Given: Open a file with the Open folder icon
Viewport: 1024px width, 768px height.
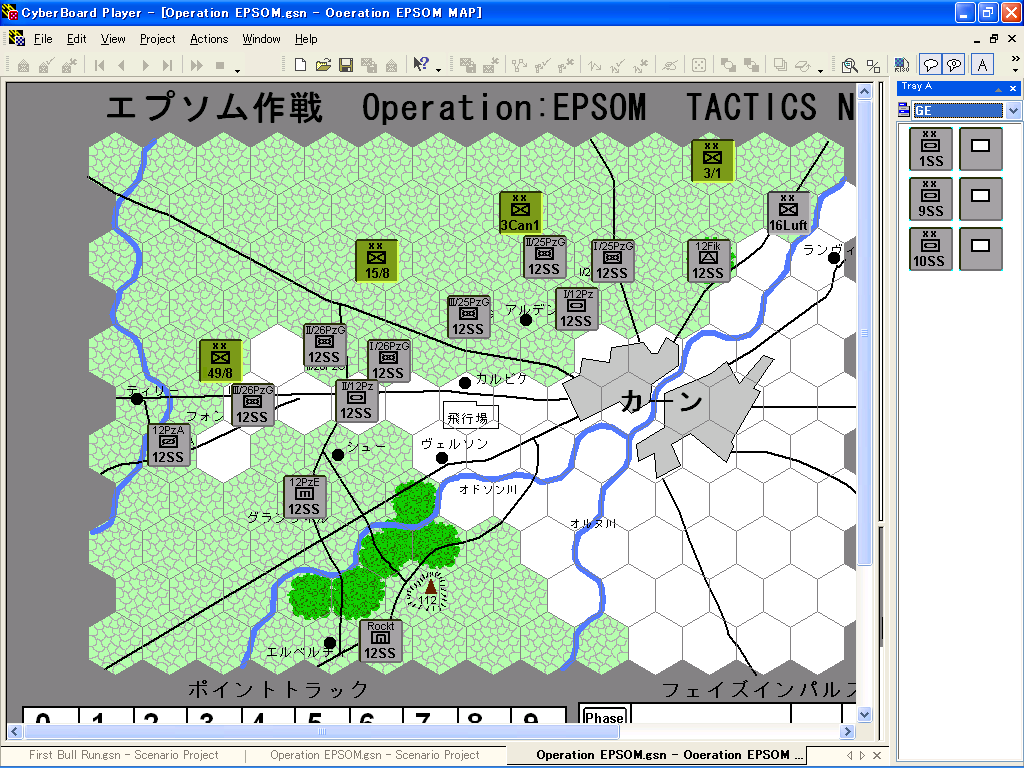Looking at the screenshot, I should 323,65.
